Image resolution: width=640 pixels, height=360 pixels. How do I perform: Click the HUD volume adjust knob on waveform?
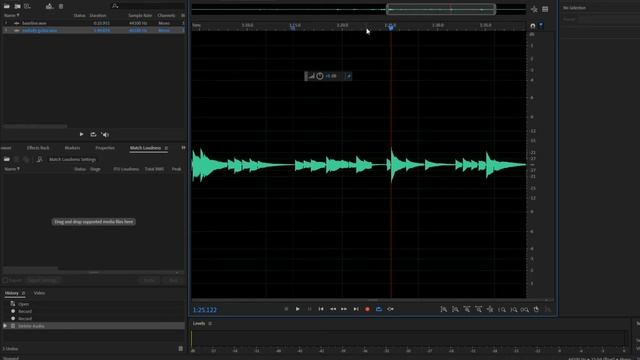(320, 76)
